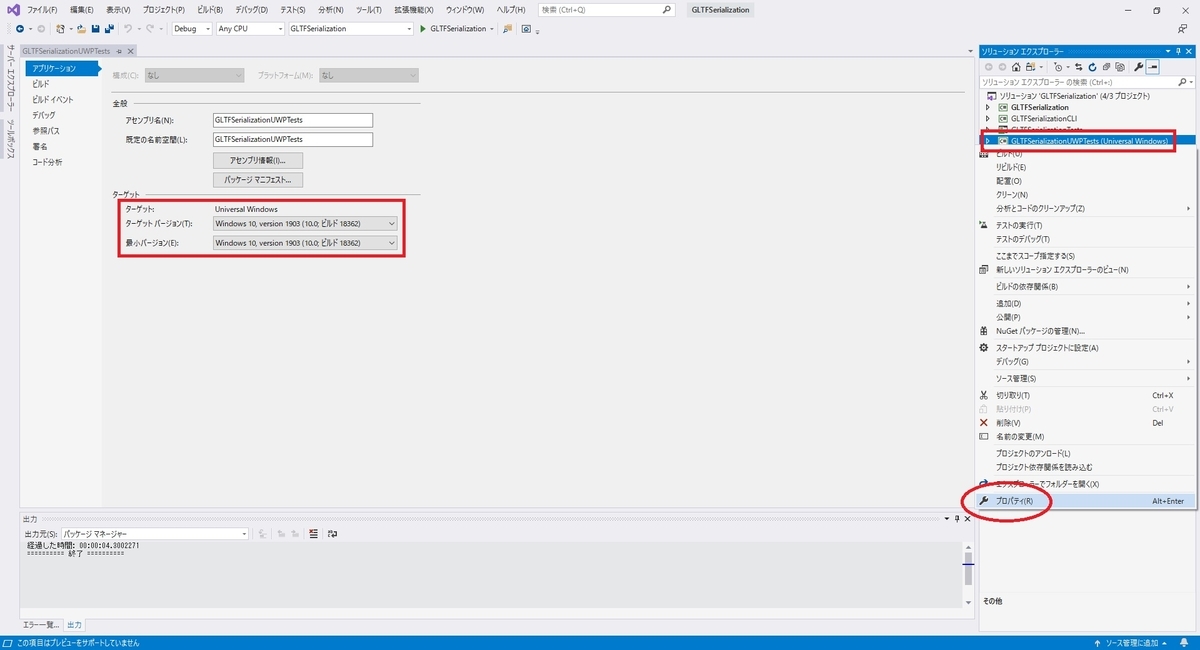Screen dimensions: 1200x650
Task: Open the Output source Package Manager dropdown
Action: click(154, 534)
